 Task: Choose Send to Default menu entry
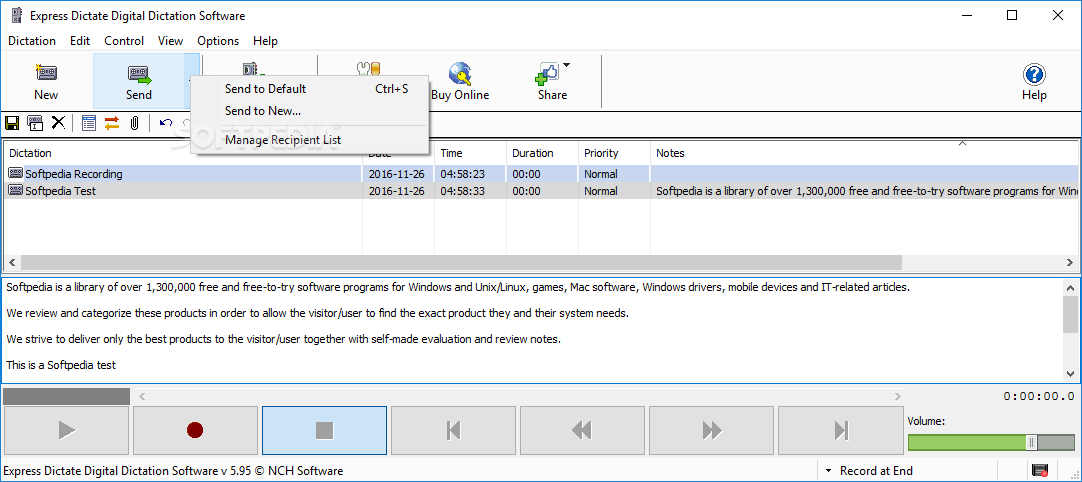coord(309,88)
